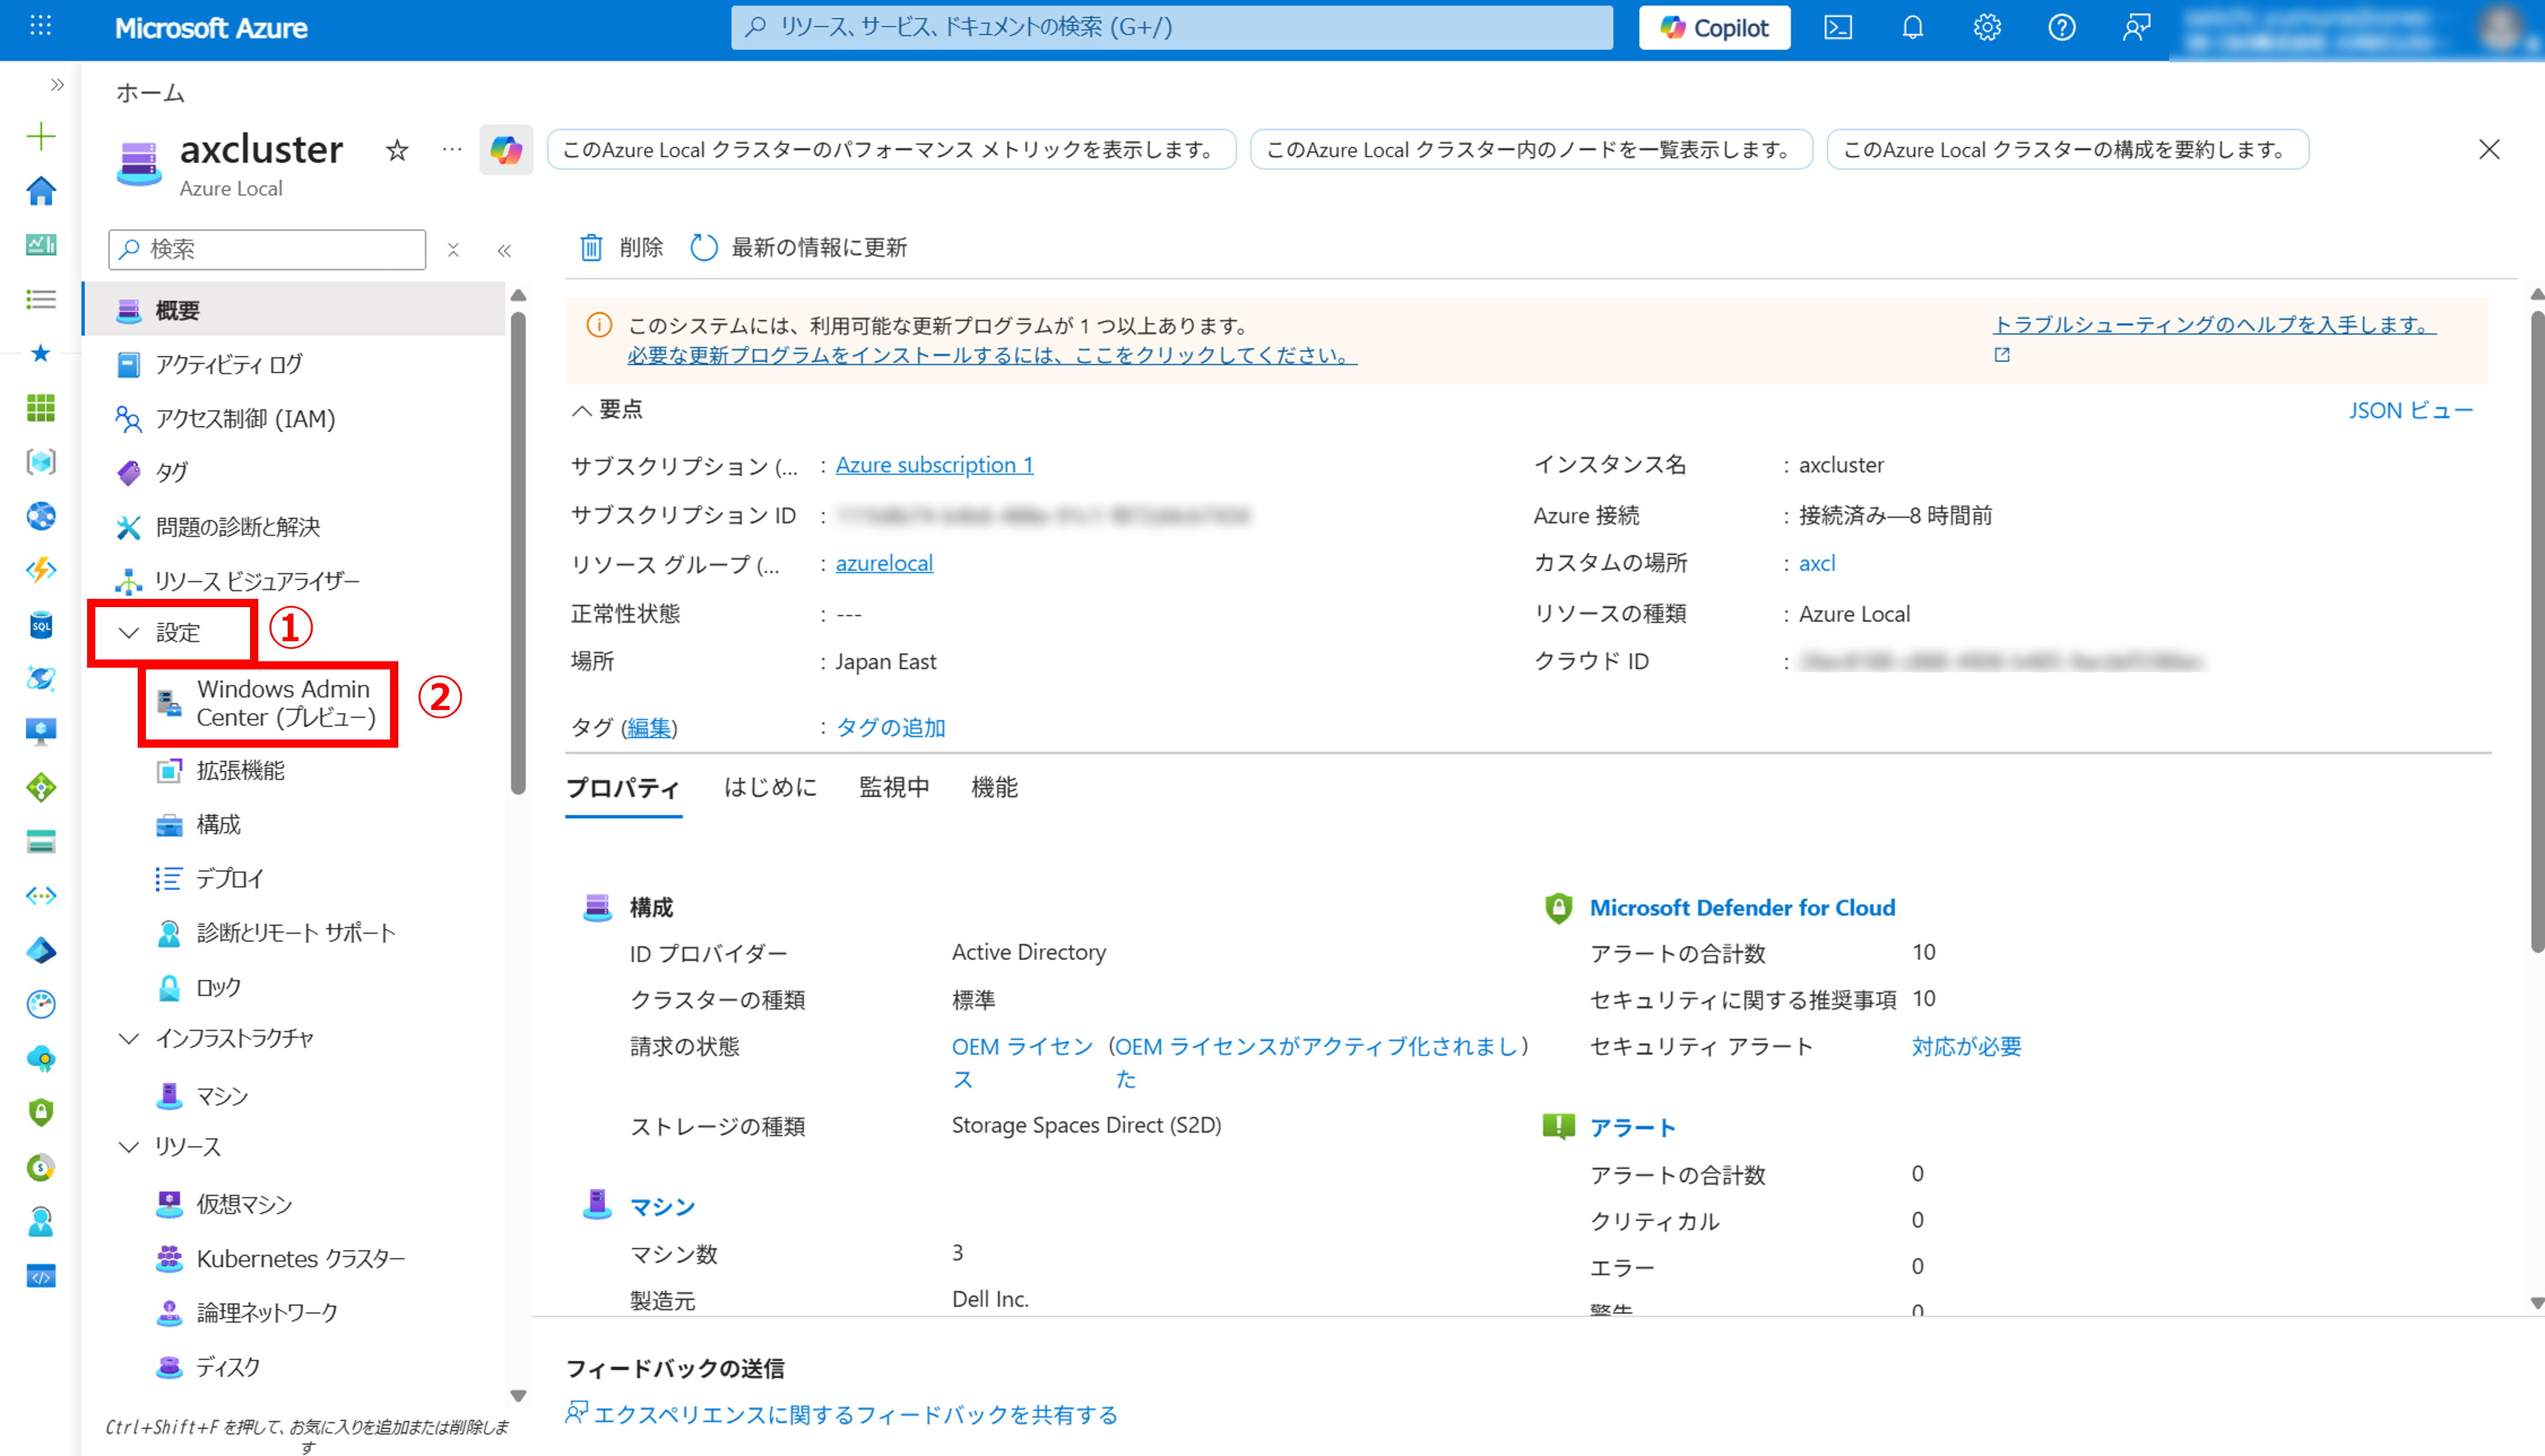Screen dimensions: 2545x1456
Task: Switch to the プロパティ tab
Action: (623, 788)
